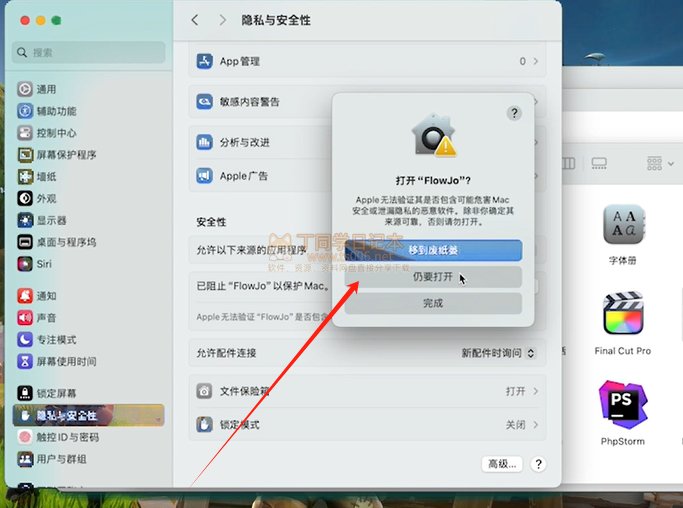Choose Open Anyway (仍要打开) in dialog
Viewport: 683px width, 508px height.
point(433,277)
